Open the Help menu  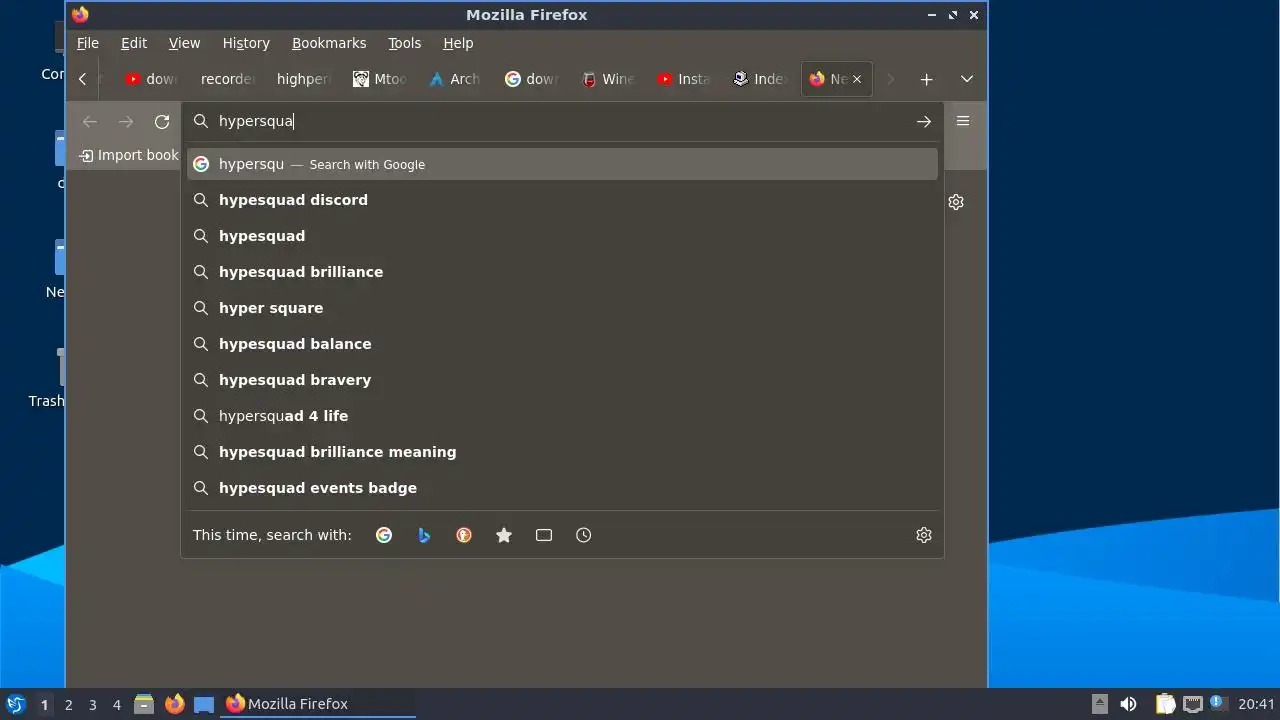tap(458, 43)
